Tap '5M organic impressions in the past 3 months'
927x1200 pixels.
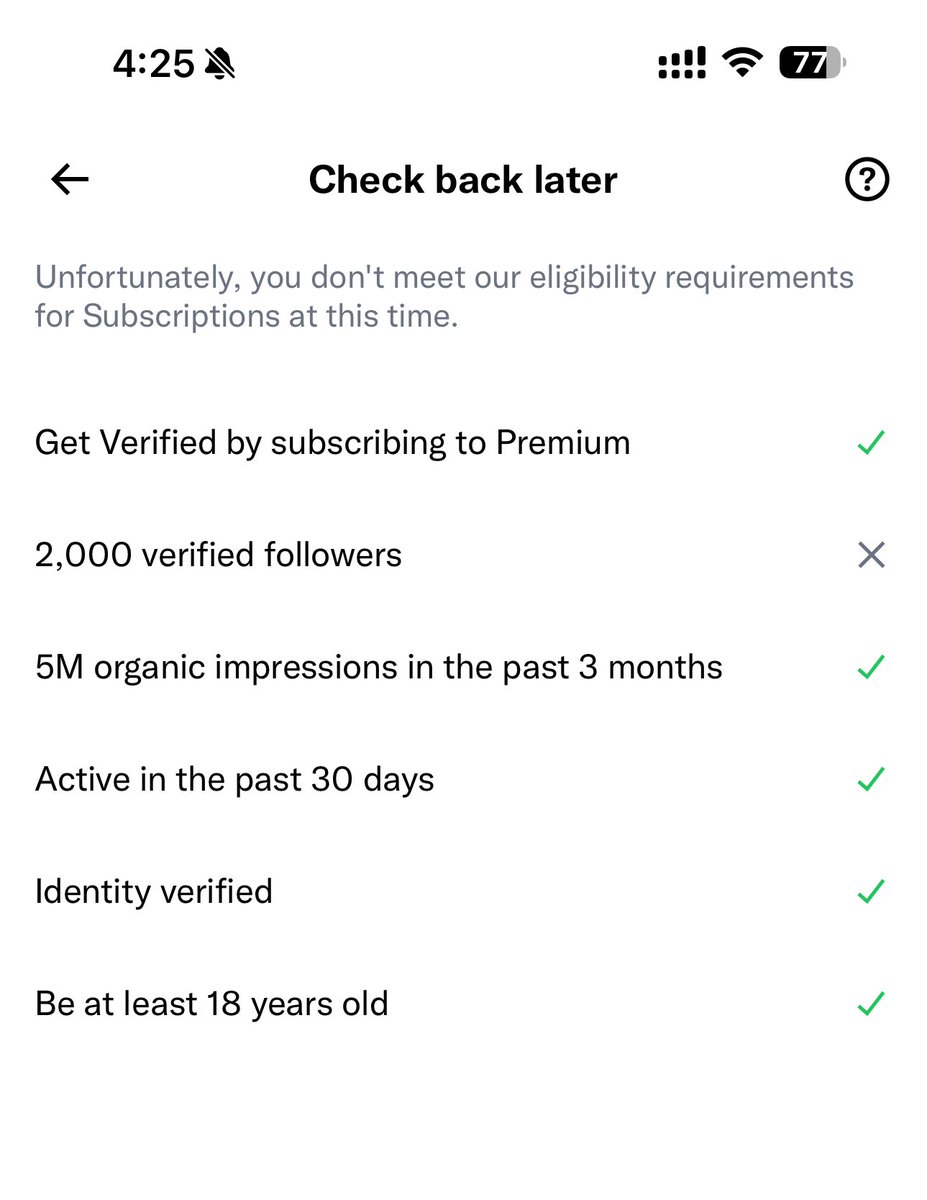coord(378,667)
